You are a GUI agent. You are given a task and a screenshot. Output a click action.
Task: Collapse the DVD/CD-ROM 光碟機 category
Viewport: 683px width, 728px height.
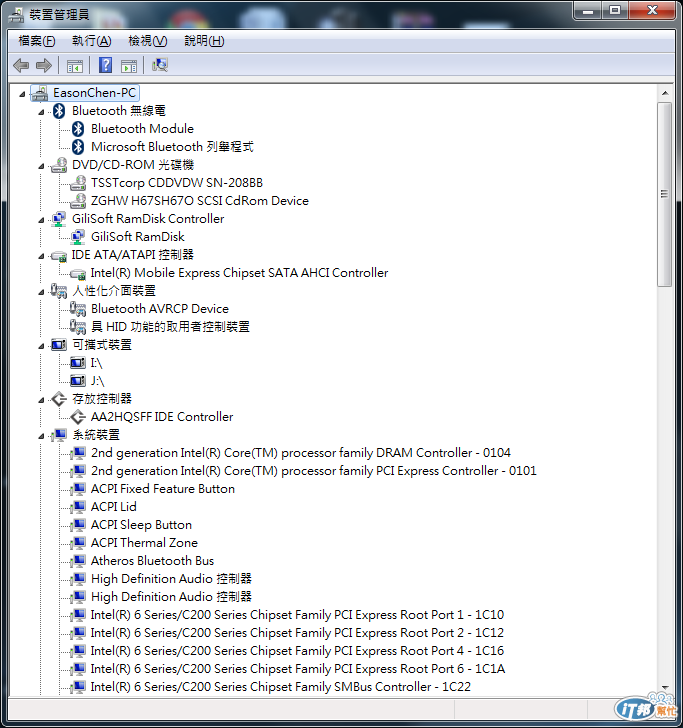coord(41,166)
